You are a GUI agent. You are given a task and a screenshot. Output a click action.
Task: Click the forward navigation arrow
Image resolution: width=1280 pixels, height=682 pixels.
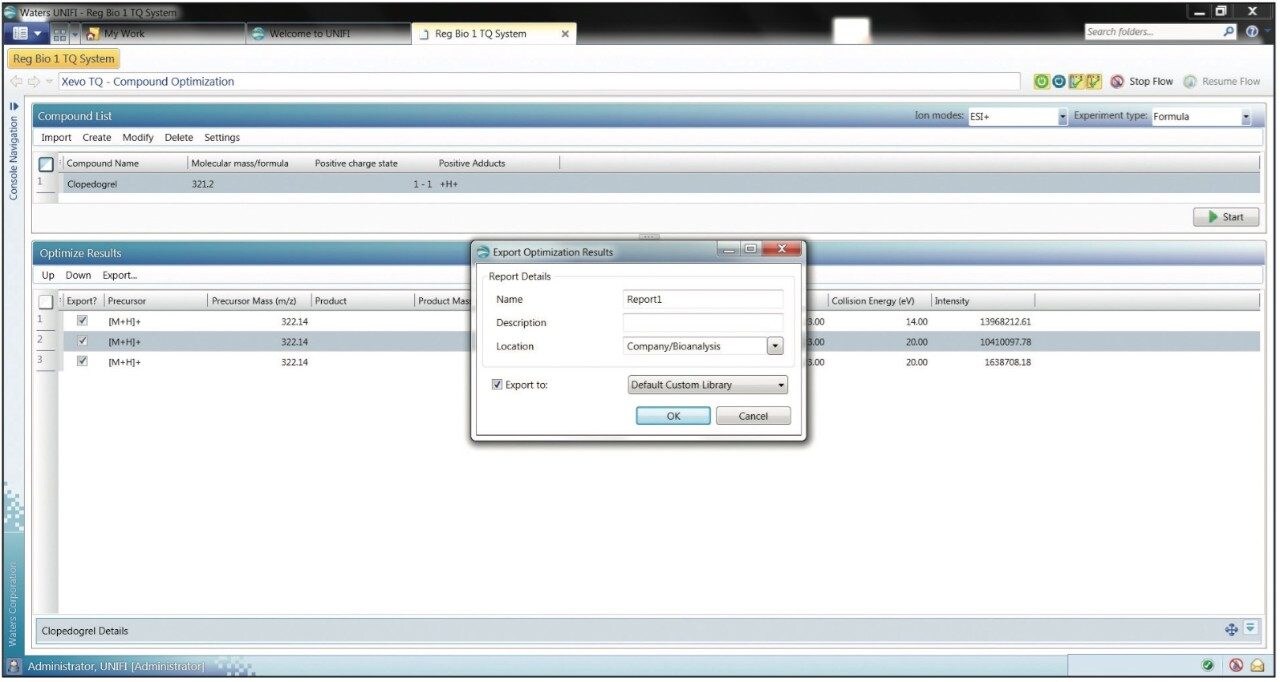[32, 82]
